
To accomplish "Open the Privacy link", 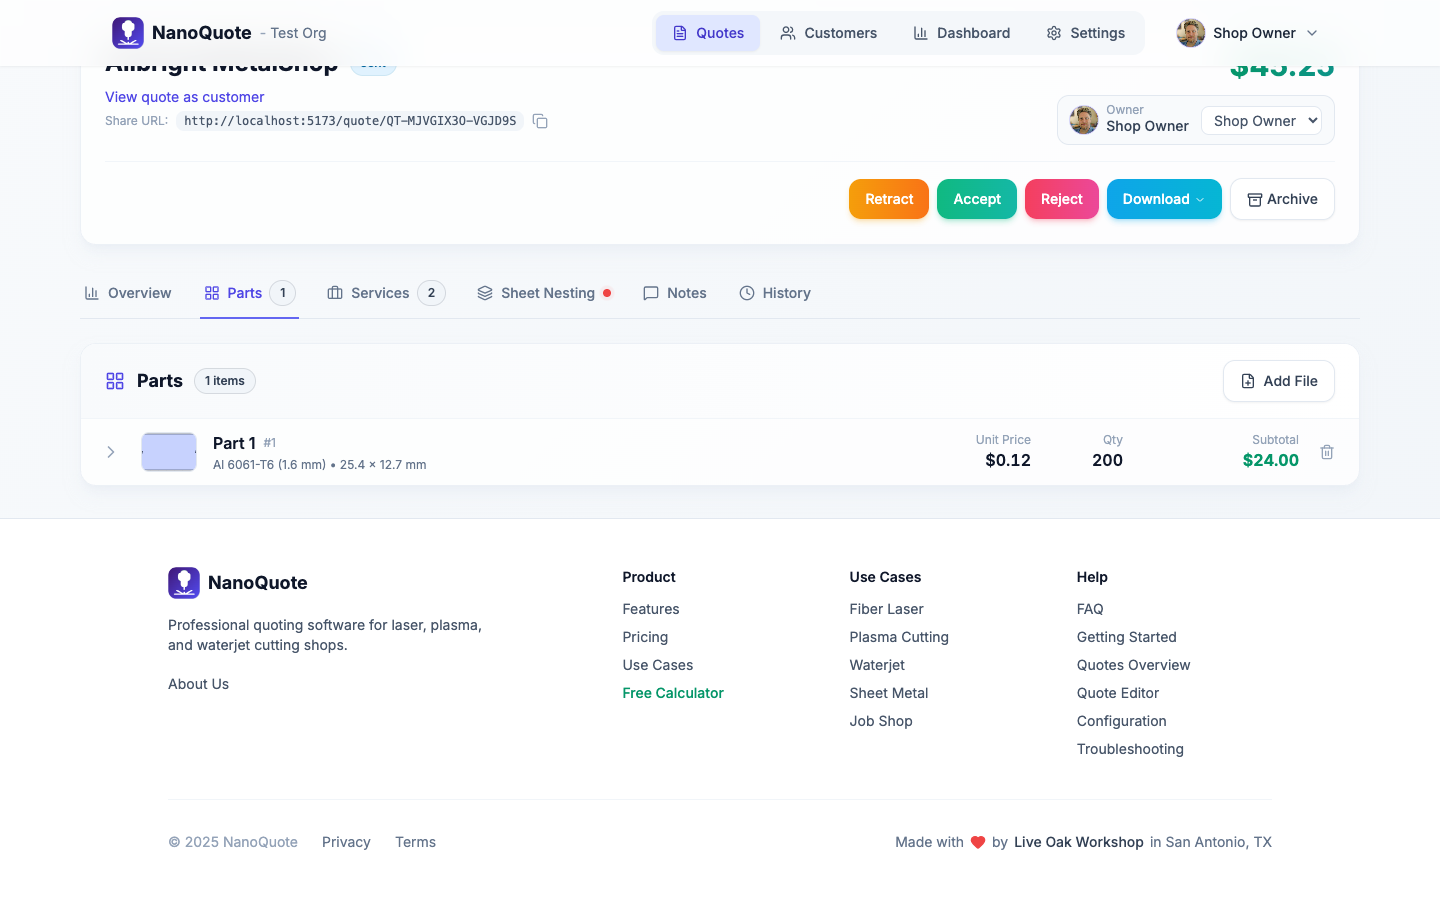I will point(346,842).
